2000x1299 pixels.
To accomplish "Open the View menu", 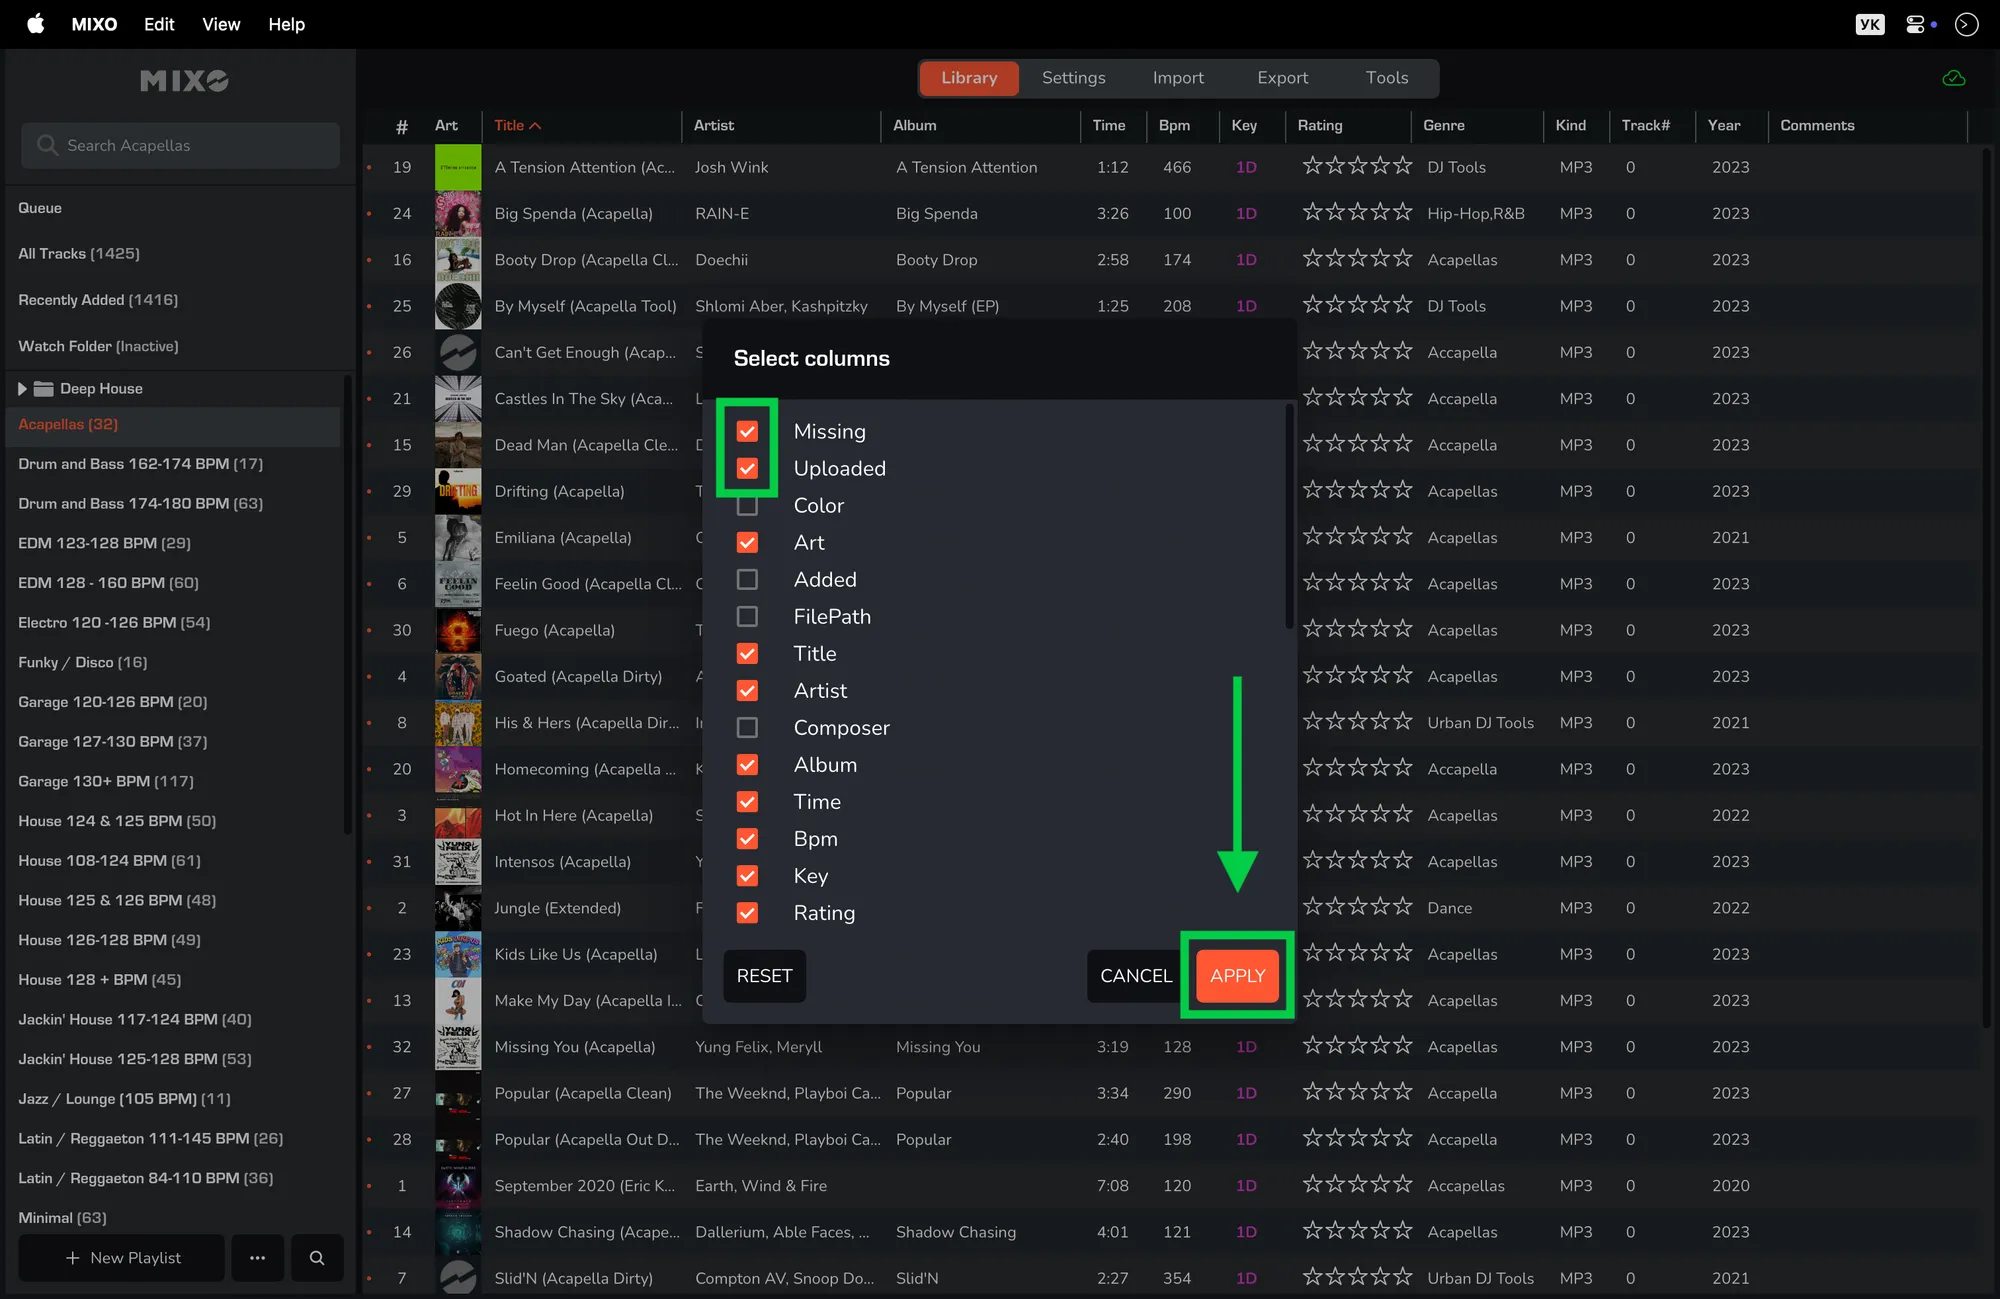I will (221, 24).
